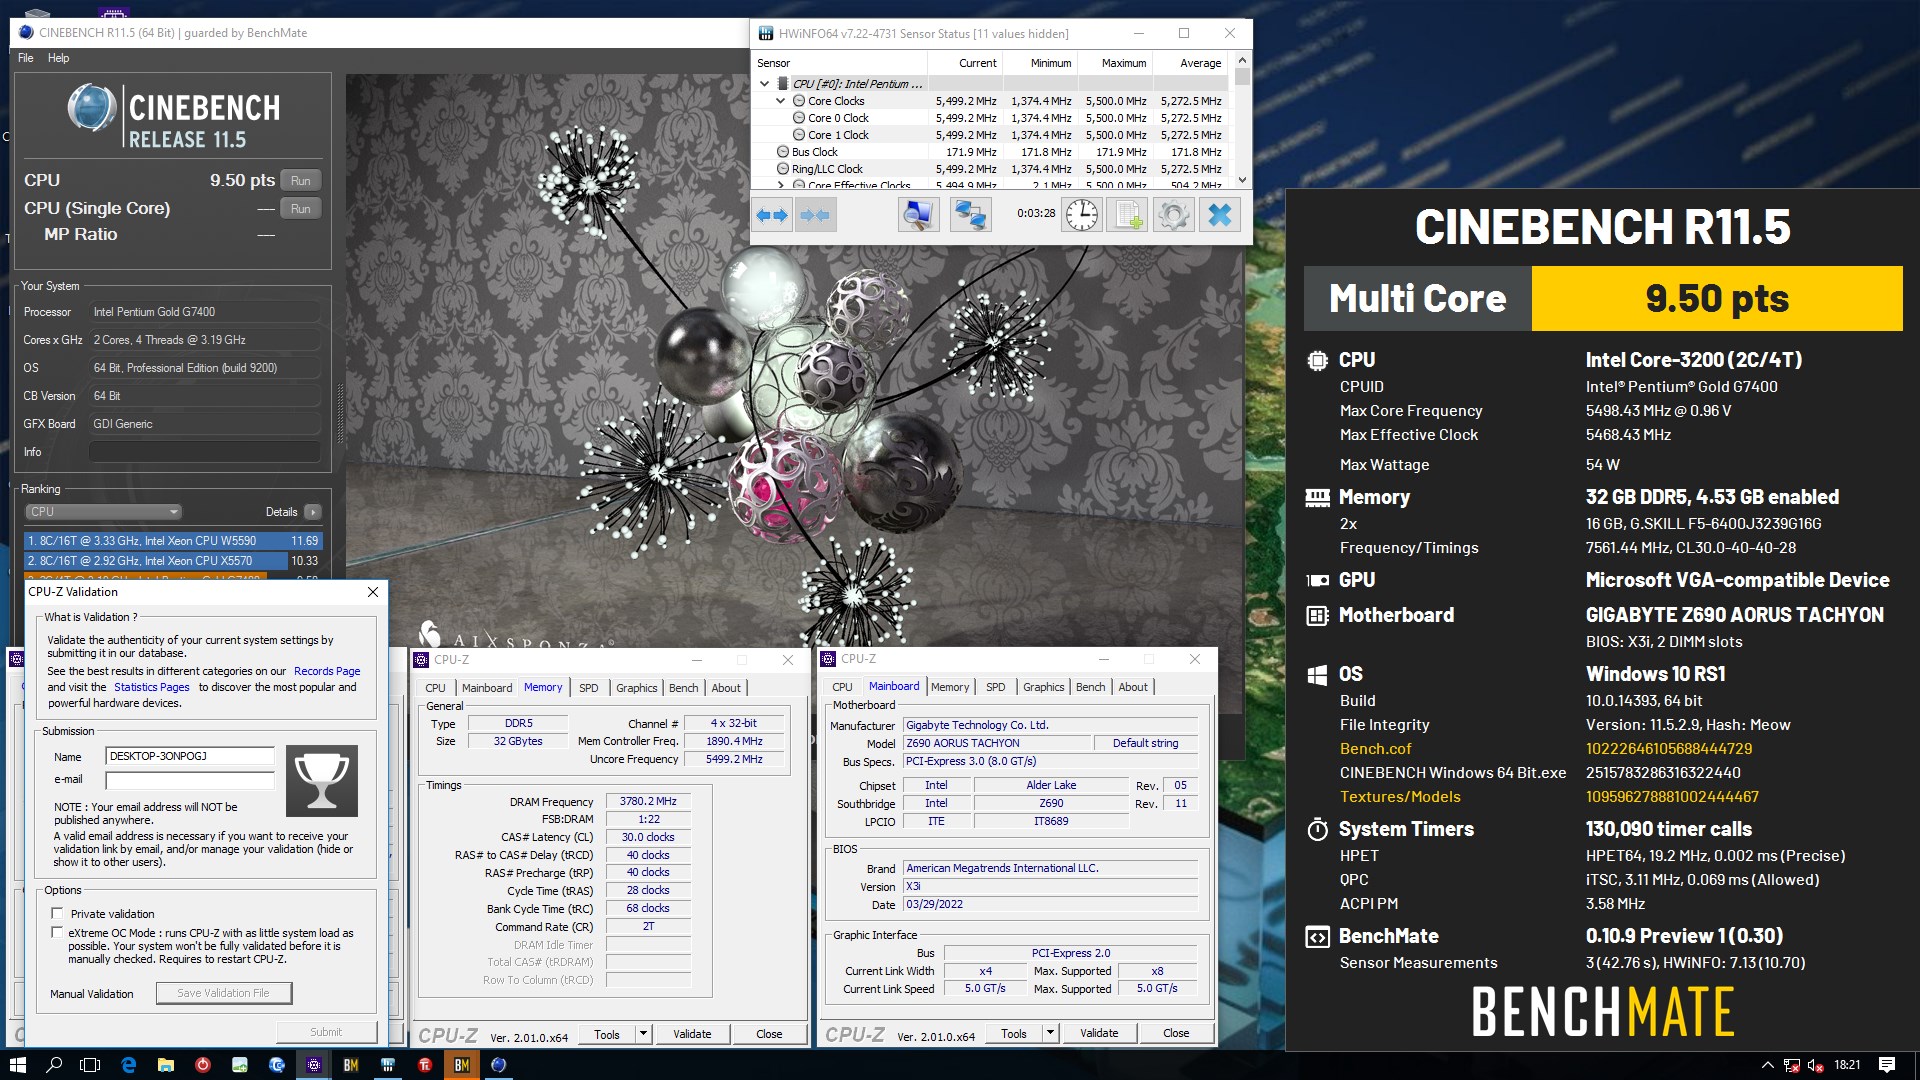Click HWiNFO expand/collapse arrows toolbar icon

click(x=772, y=215)
